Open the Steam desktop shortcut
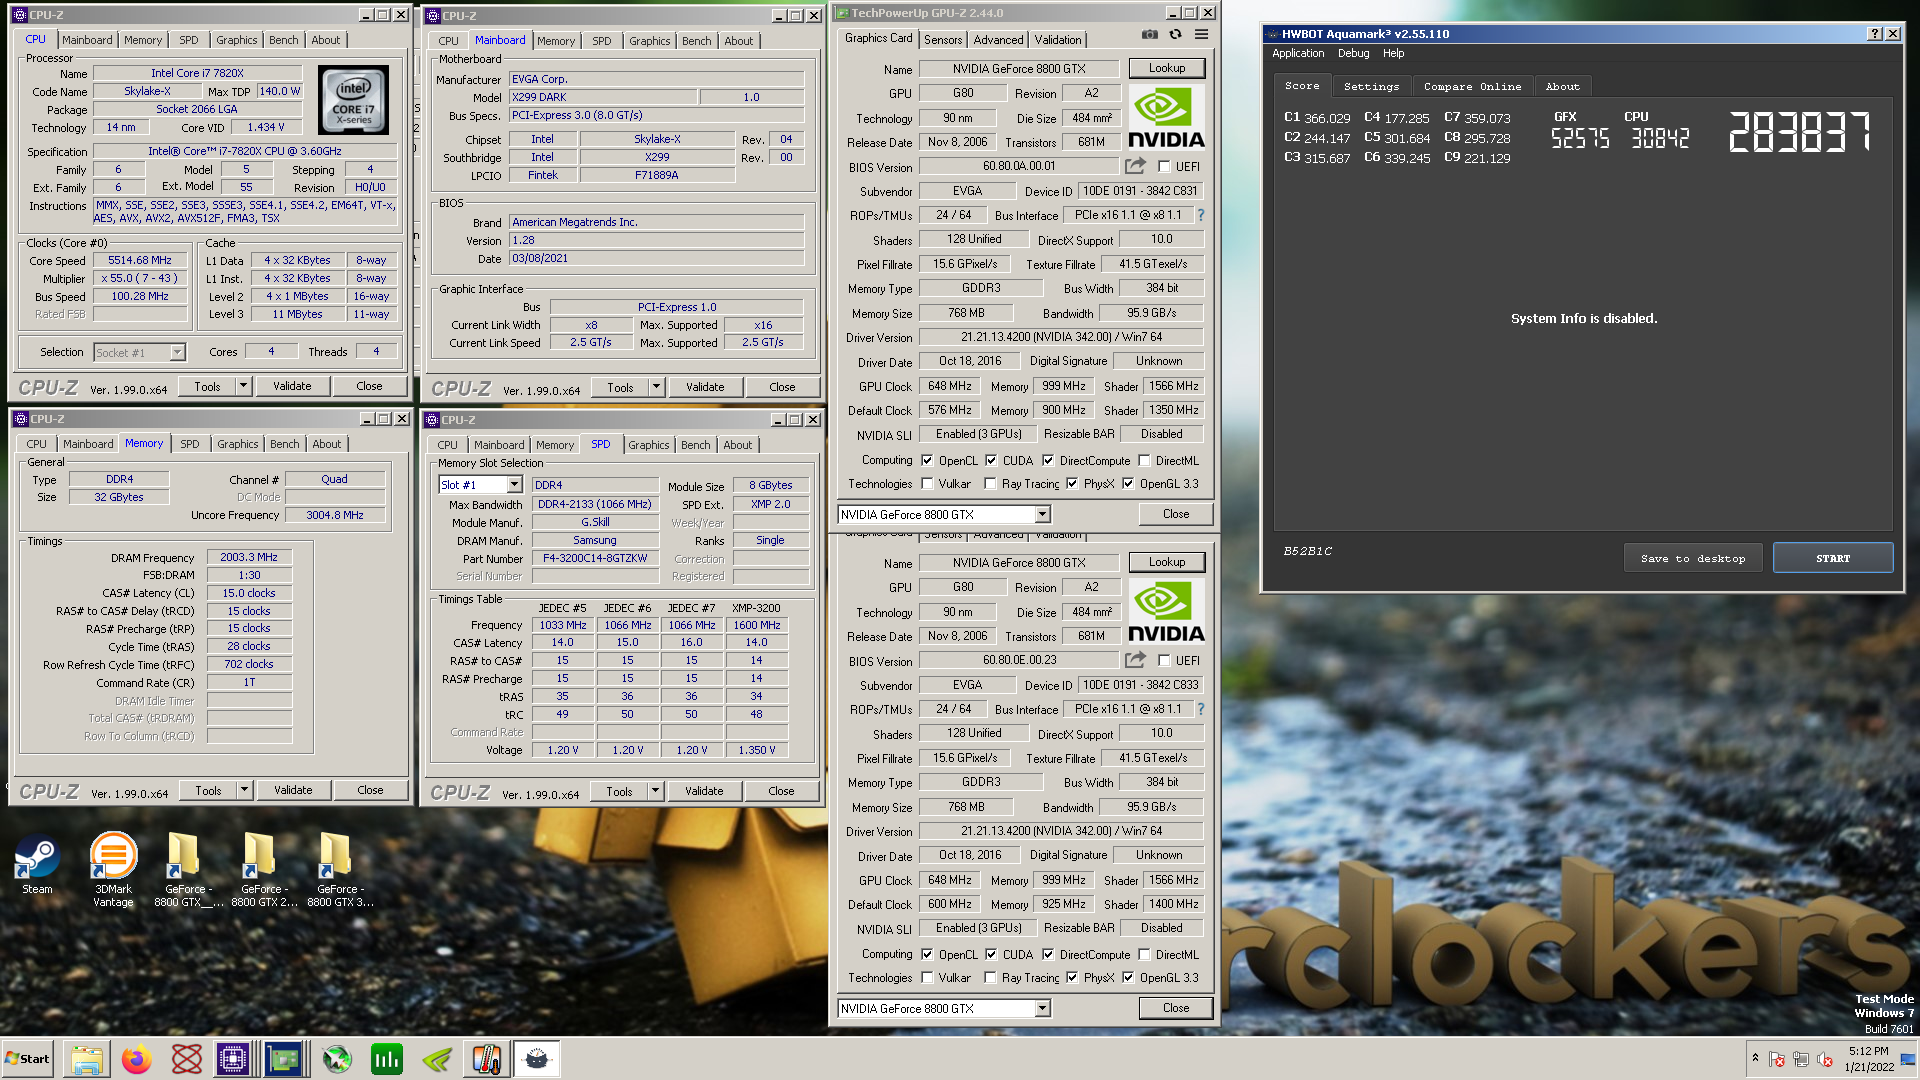 [x=37, y=864]
